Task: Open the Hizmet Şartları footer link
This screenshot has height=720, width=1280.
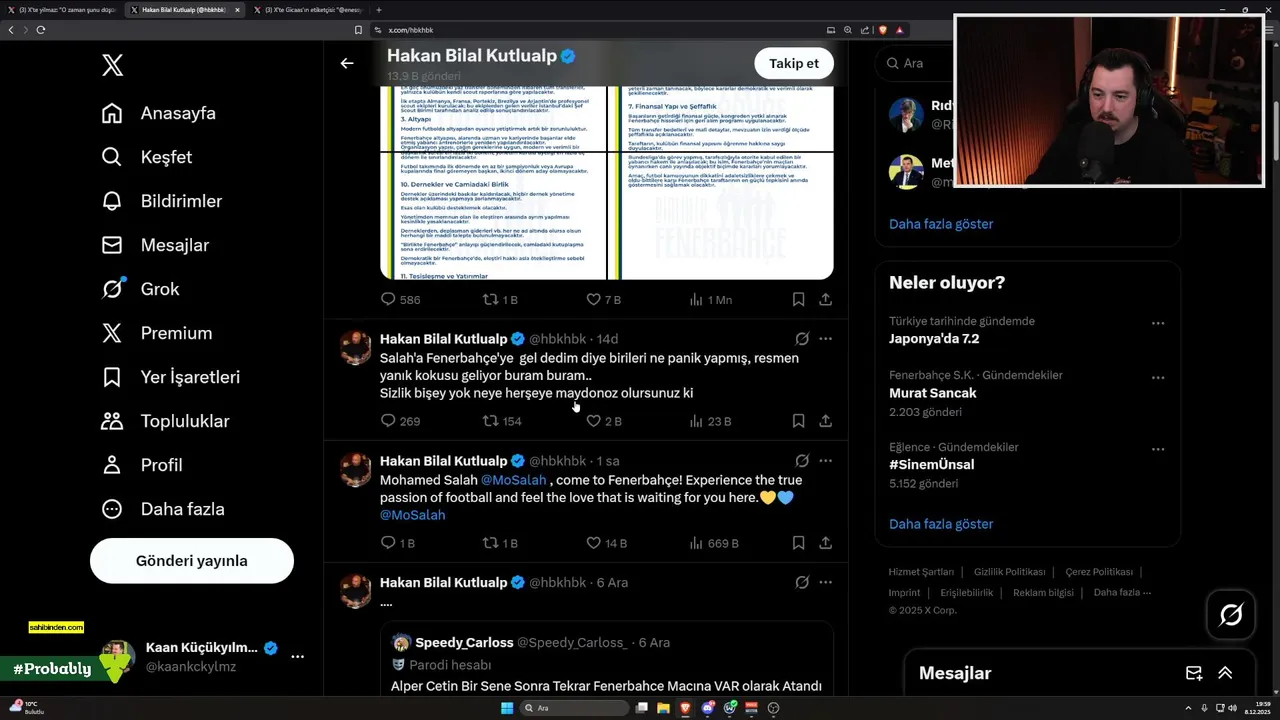Action: click(921, 572)
